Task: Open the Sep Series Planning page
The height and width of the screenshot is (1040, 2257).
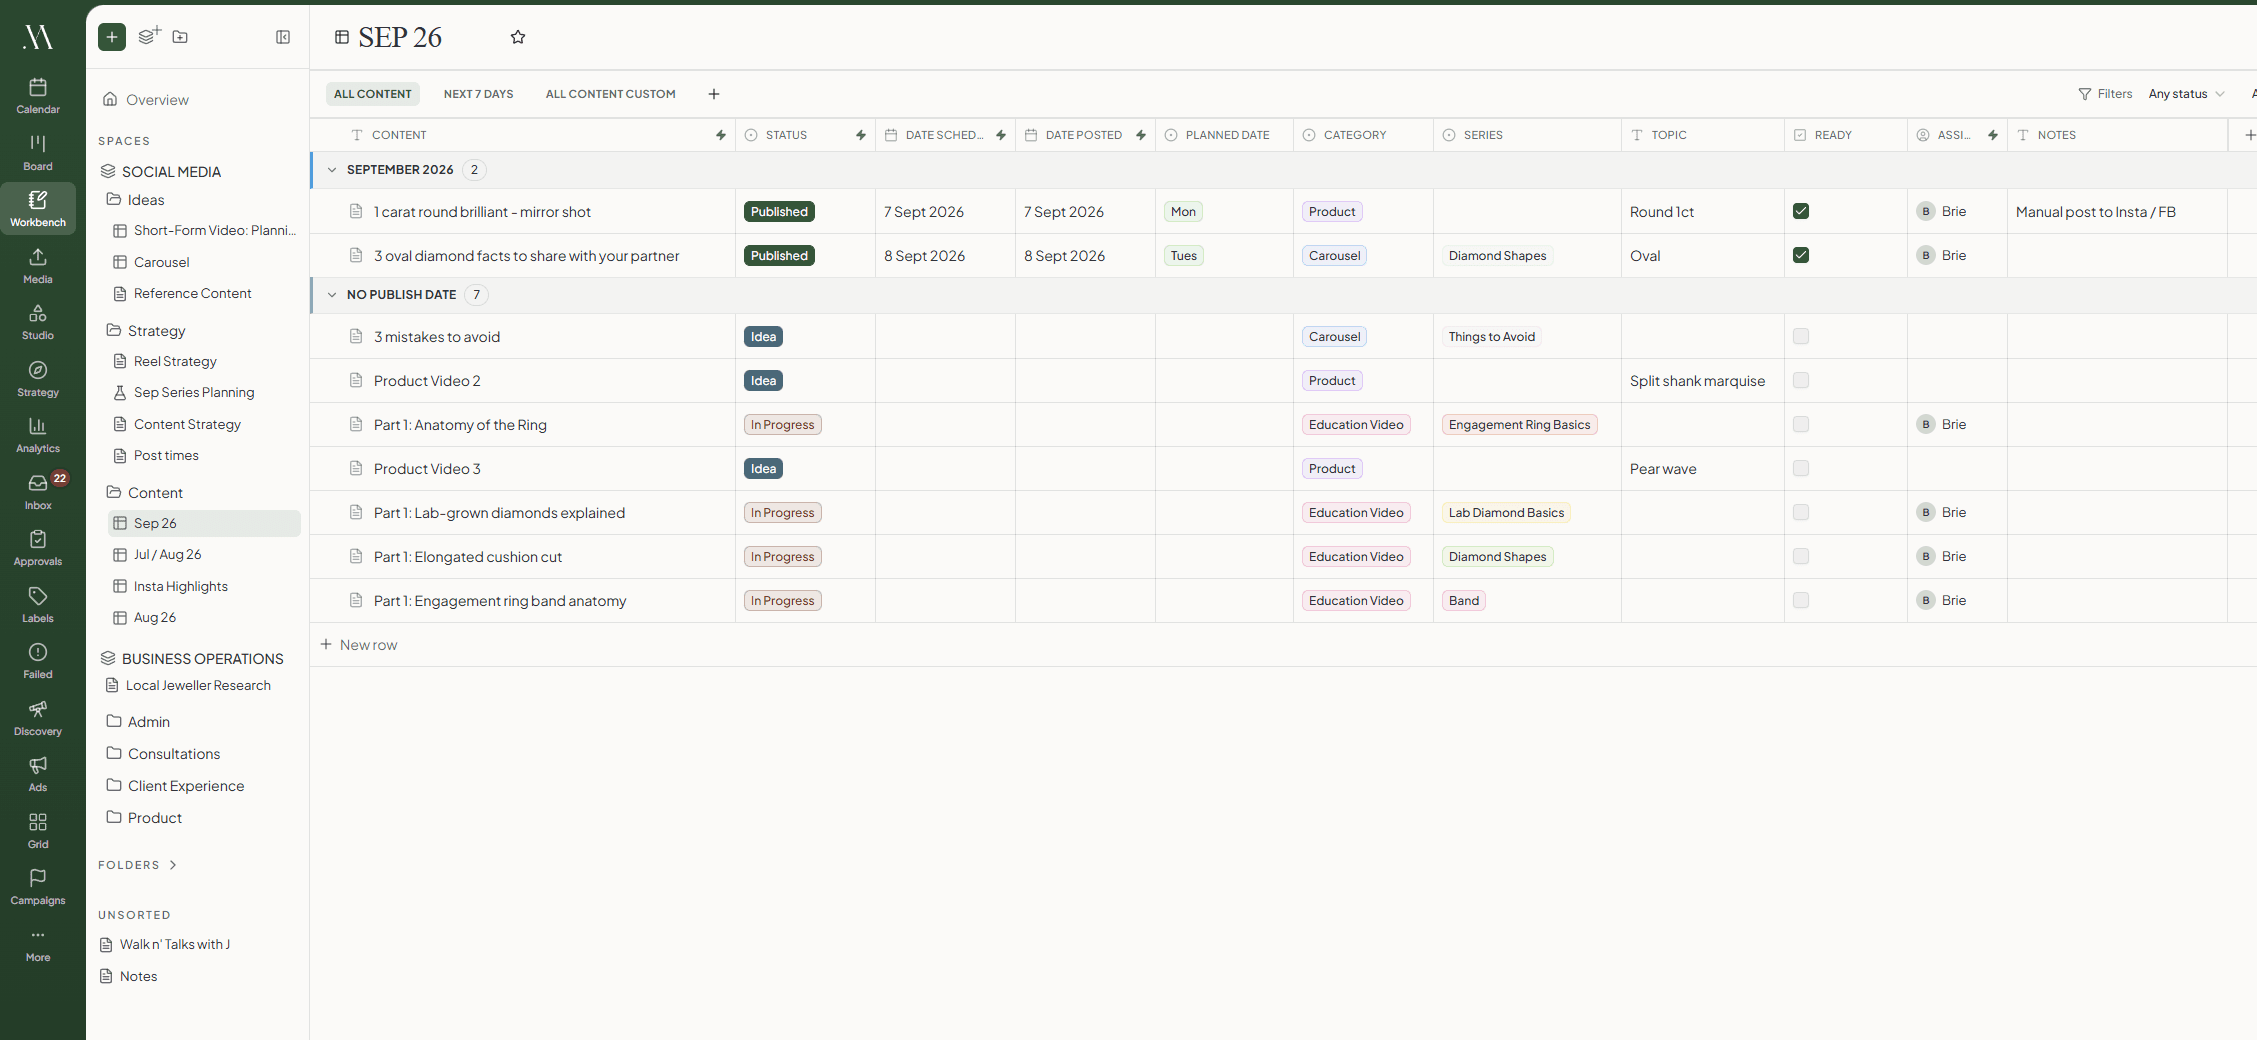Action: (194, 393)
